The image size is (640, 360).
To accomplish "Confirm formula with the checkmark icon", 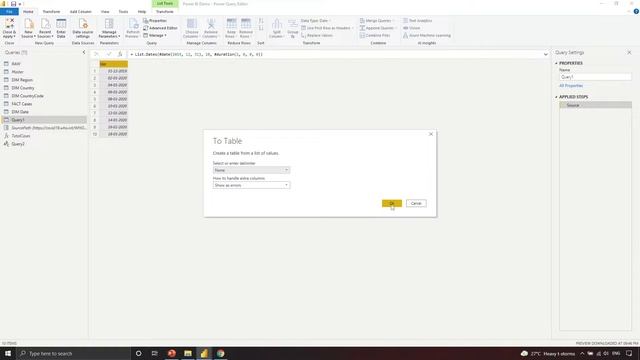I will coord(109,54).
